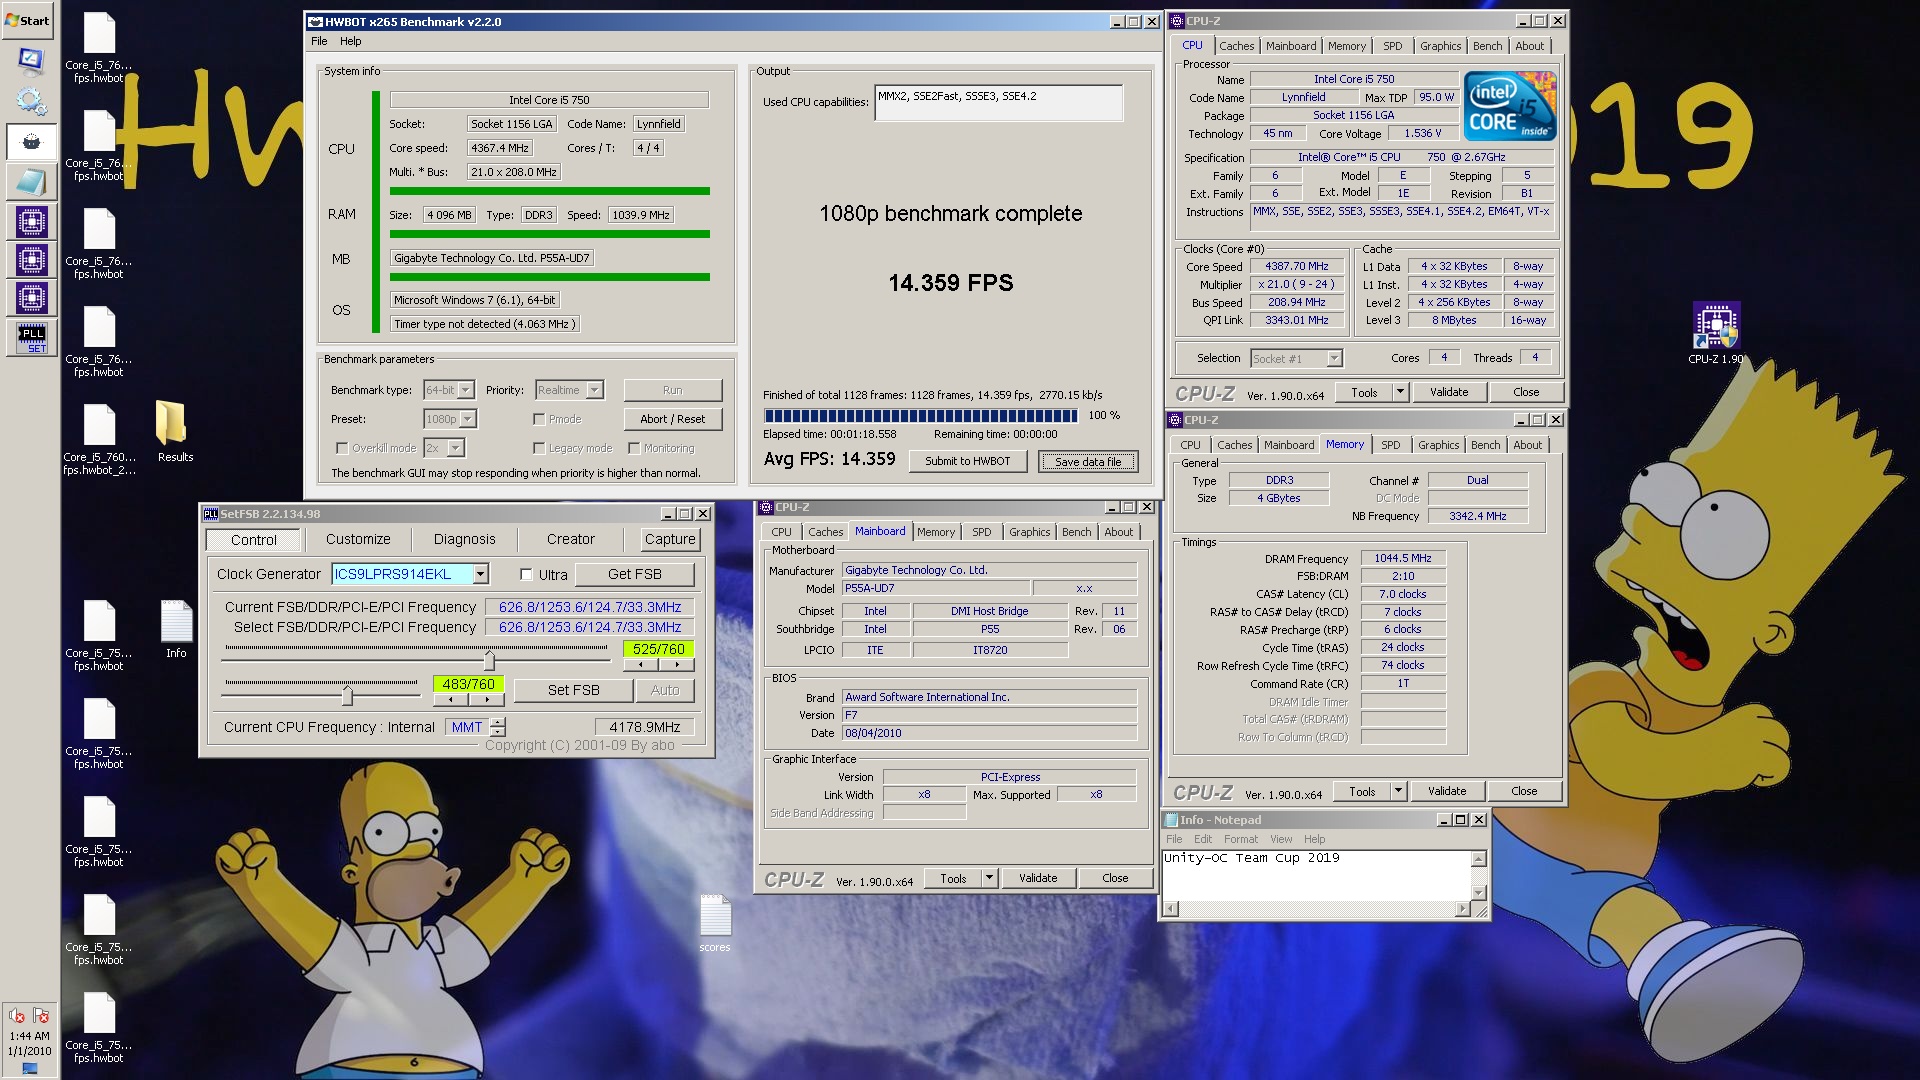
Task: Click the MMT spinner up arrow
Action: pos(498,722)
